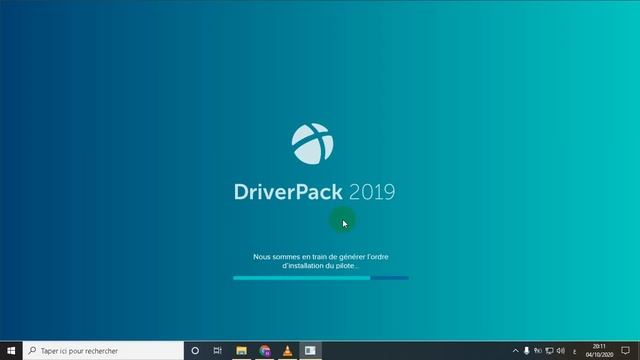Screen dimensions: 640x360
Task: Expand hidden system tray icons chevron
Action: click(x=516, y=351)
